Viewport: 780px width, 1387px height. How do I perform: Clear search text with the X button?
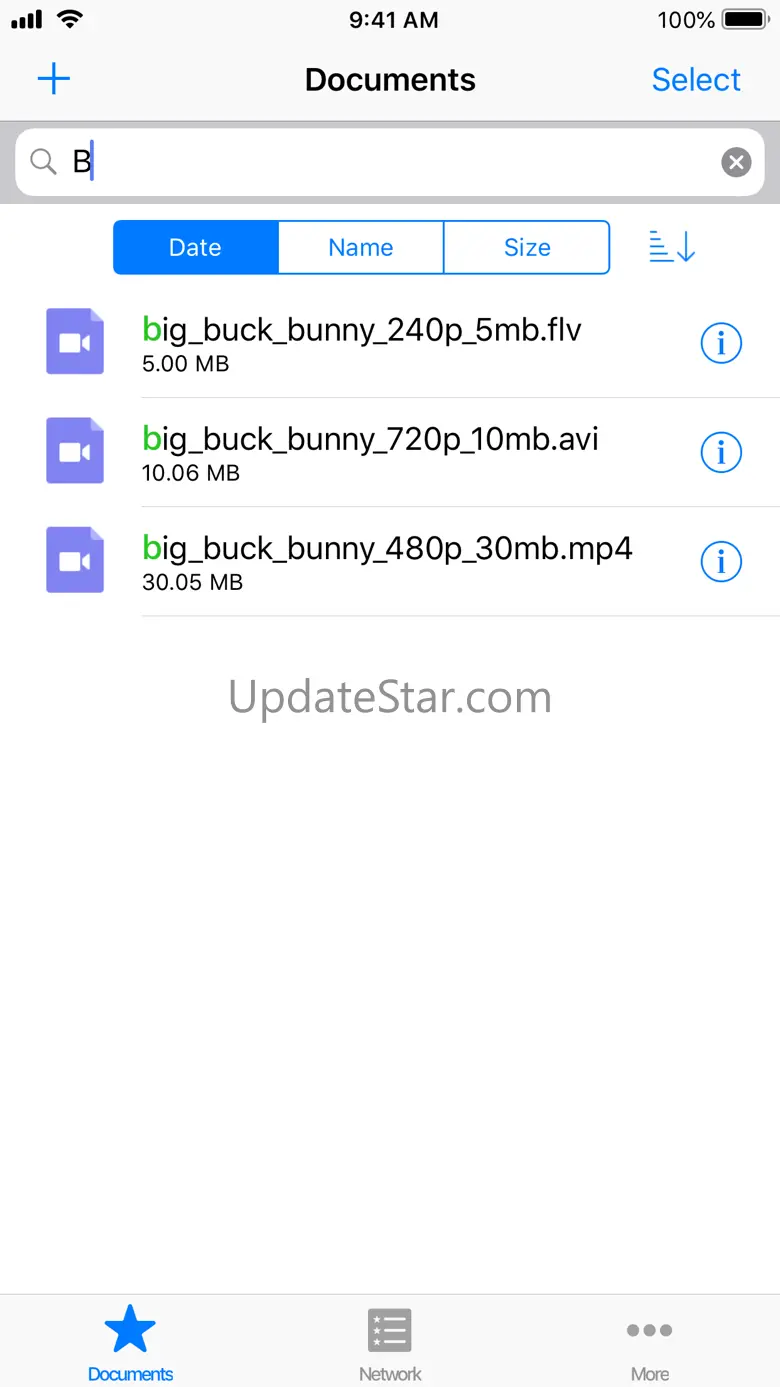(x=736, y=162)
